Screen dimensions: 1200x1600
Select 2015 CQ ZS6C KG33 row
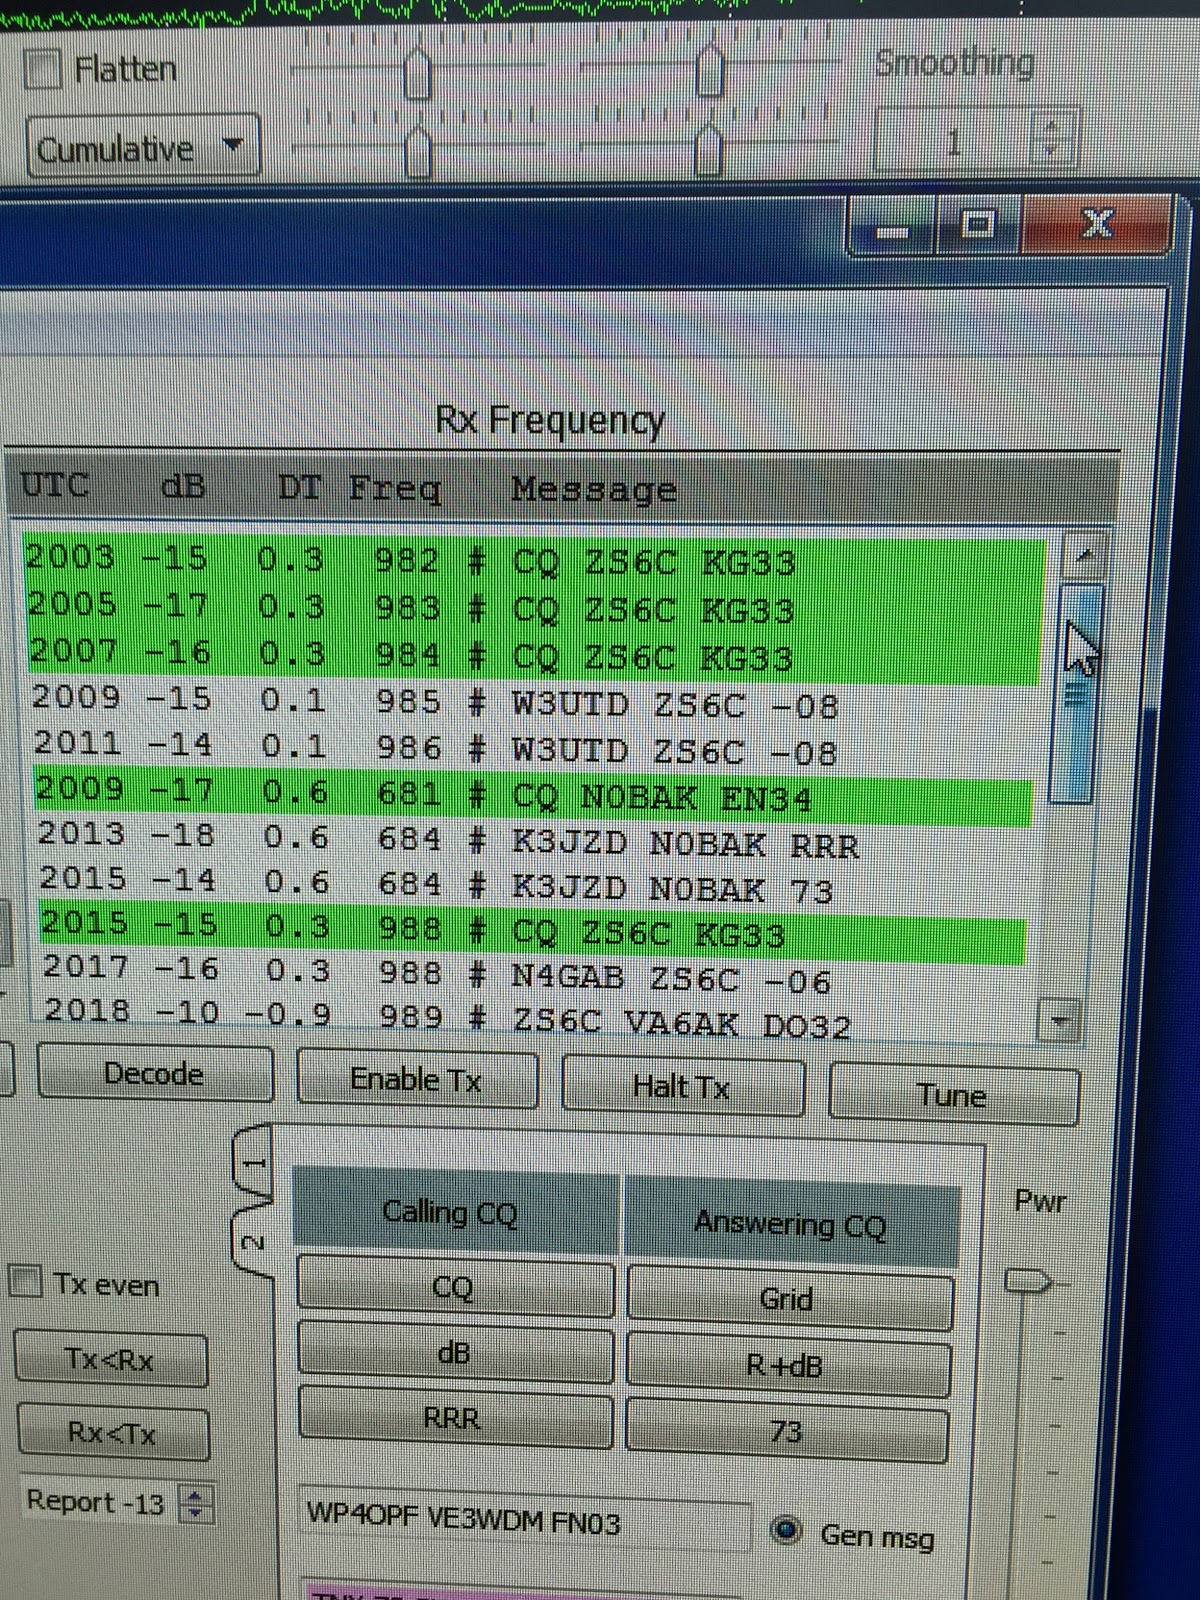[x=533, y=931]
